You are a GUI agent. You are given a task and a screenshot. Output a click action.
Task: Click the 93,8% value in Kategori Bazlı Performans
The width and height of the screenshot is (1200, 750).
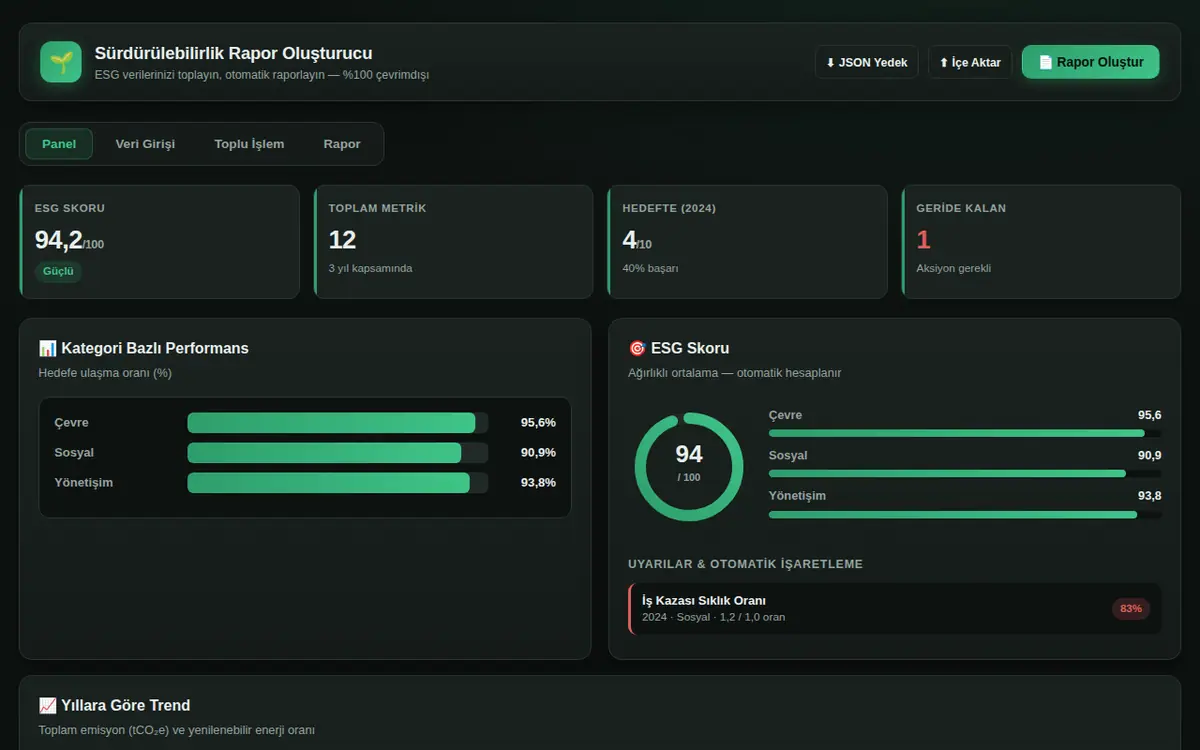pyautogui.click(x=538, y=483)
